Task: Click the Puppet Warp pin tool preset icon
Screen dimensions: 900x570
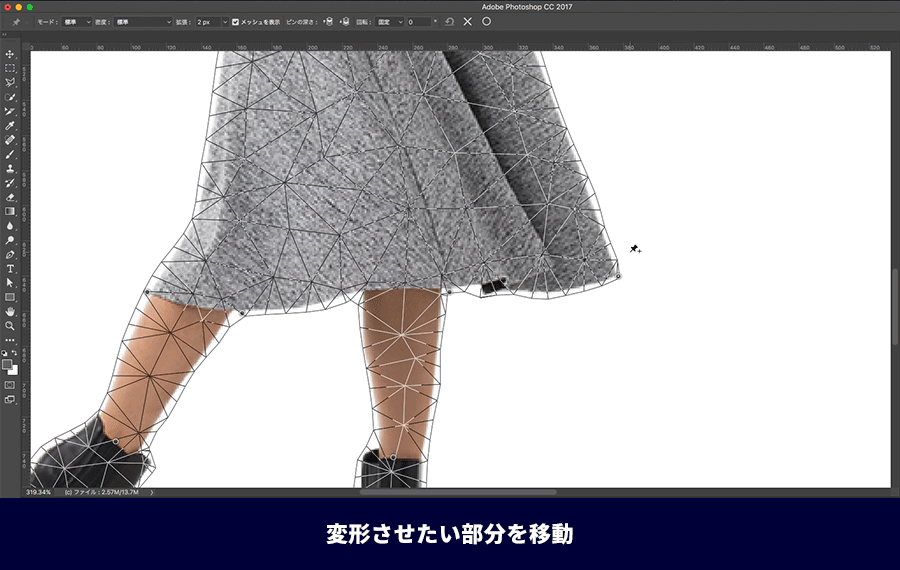Action: [x=16, y=22]
